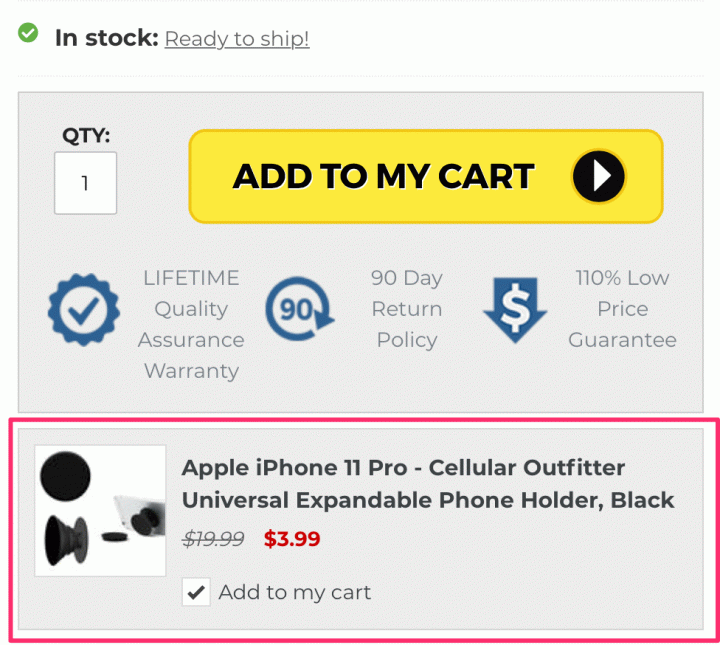Image resolution: width=720 pixels, height=645 pixels.
Task: Click the red $3.99 sale price
Action: tap(292, 540)
